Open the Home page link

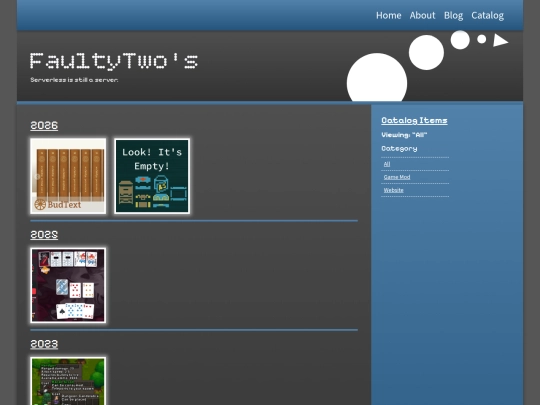[x=388, y=15]
